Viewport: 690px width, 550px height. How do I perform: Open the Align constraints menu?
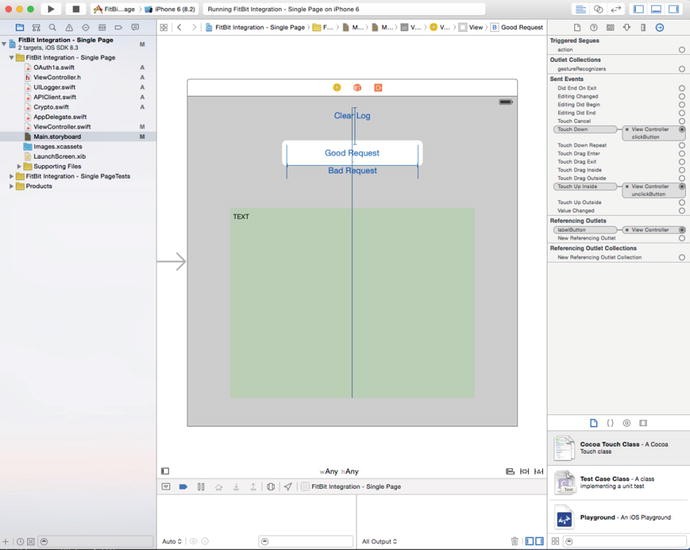coord(510,471)
